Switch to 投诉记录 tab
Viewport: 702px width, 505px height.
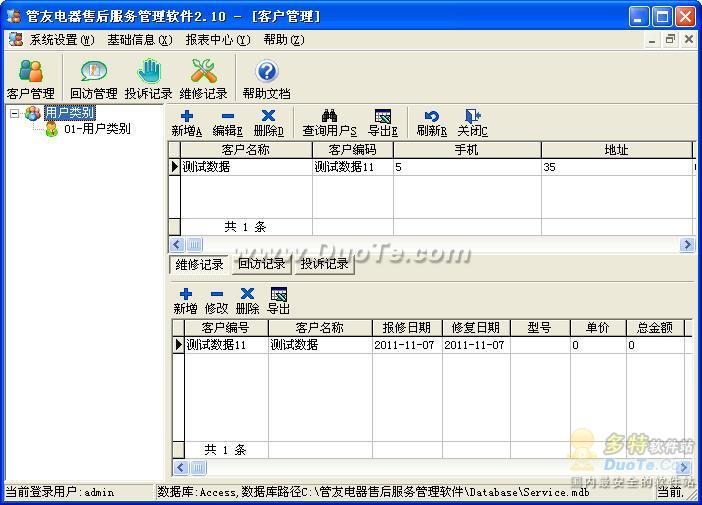[x=324, y=264]
